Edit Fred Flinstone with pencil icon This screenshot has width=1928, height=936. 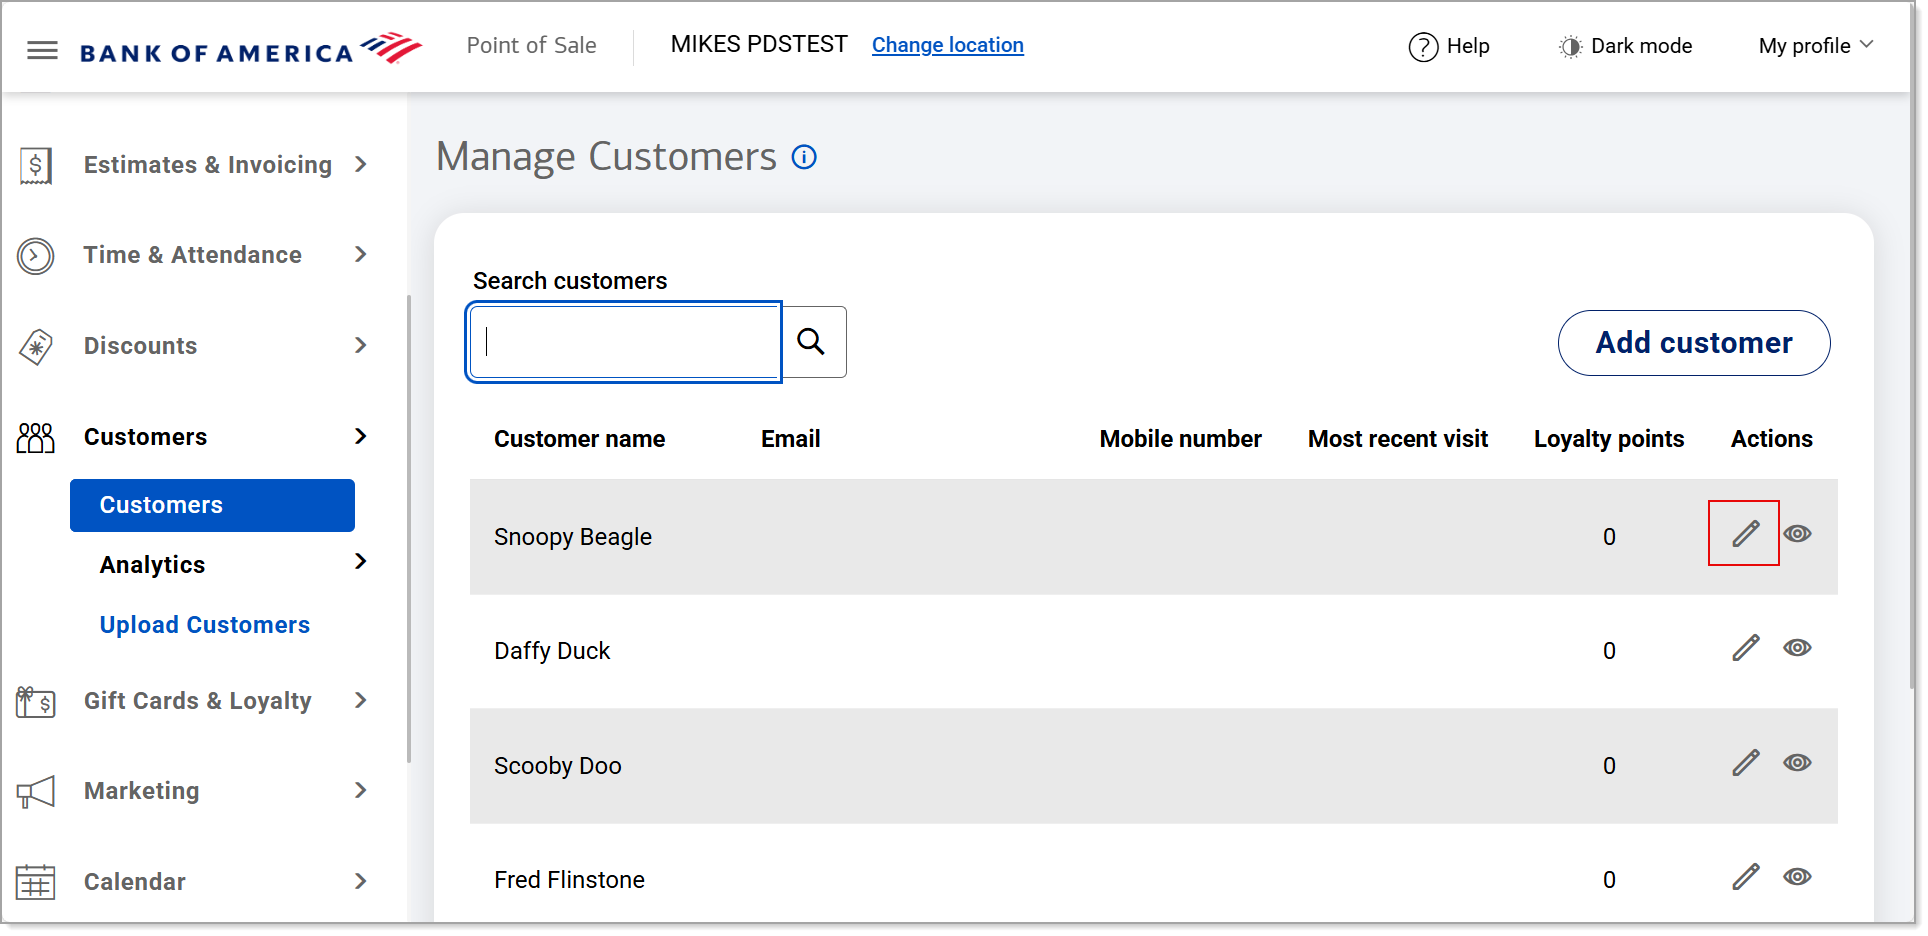(x=1745, y=877)
